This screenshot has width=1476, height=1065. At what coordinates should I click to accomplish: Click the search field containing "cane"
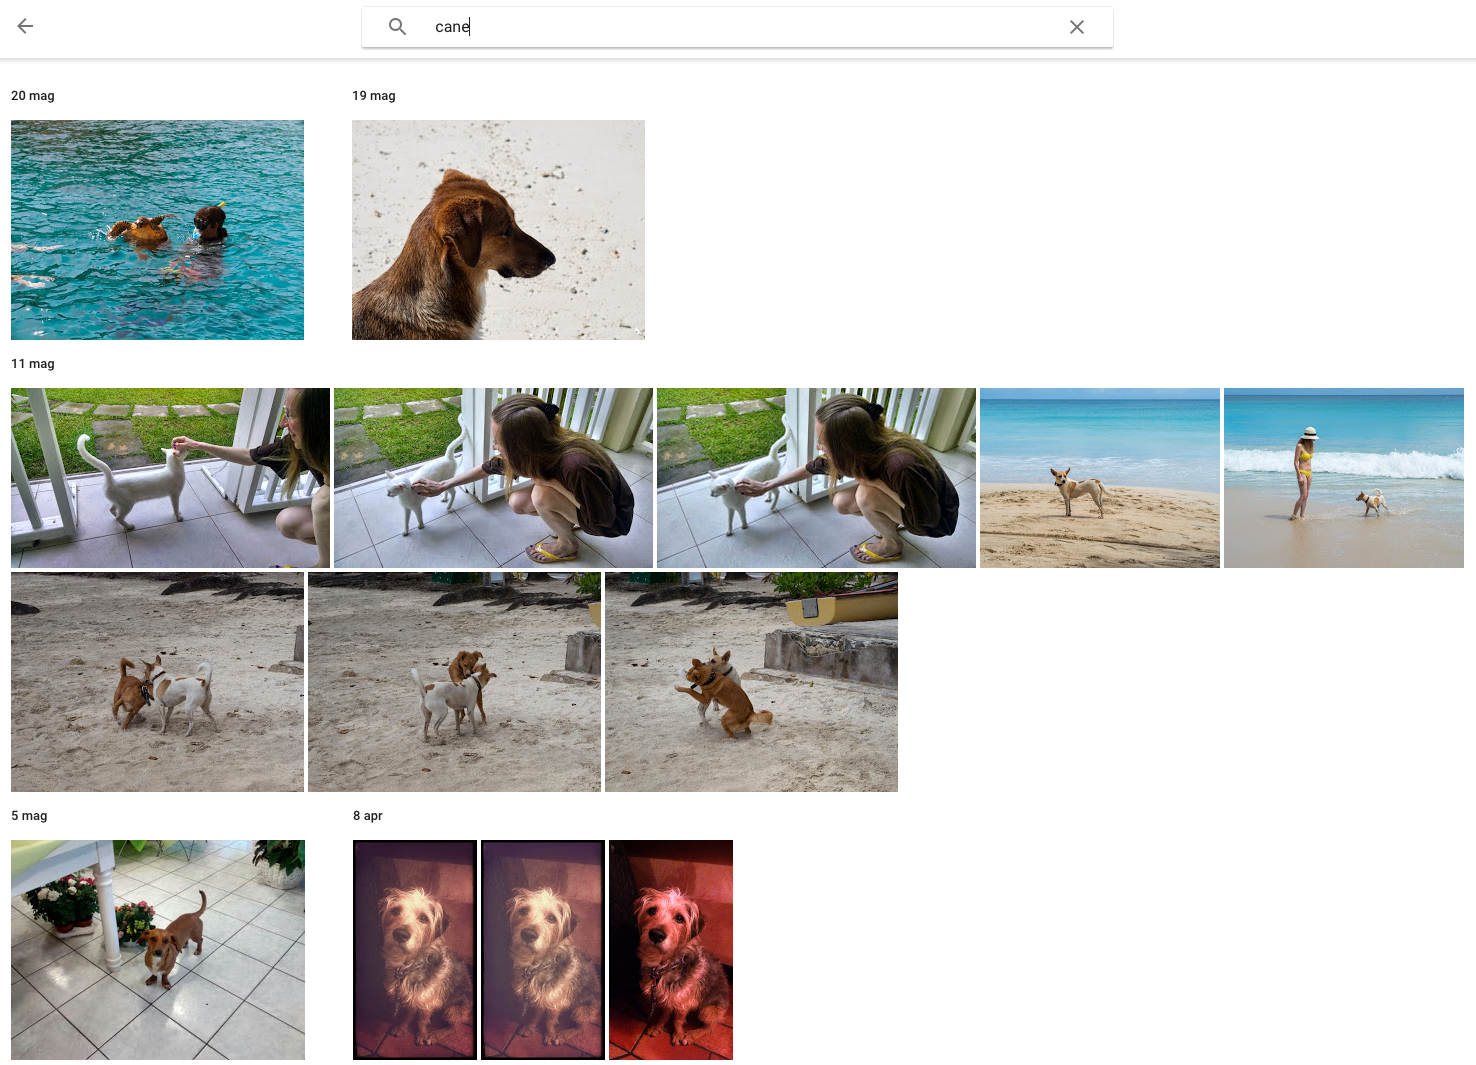(740, 27)
